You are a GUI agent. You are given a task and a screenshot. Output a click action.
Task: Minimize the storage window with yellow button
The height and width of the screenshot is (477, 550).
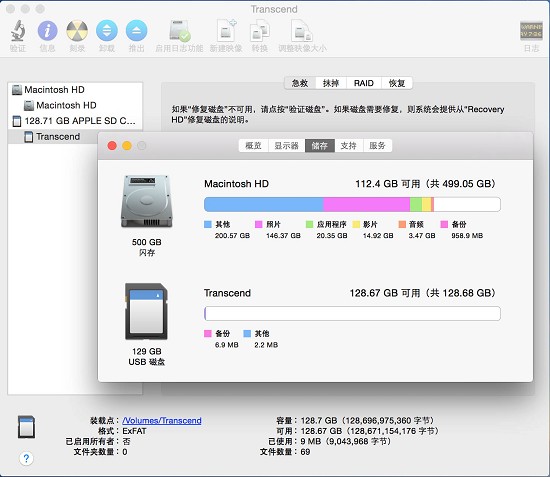[127, 146]
